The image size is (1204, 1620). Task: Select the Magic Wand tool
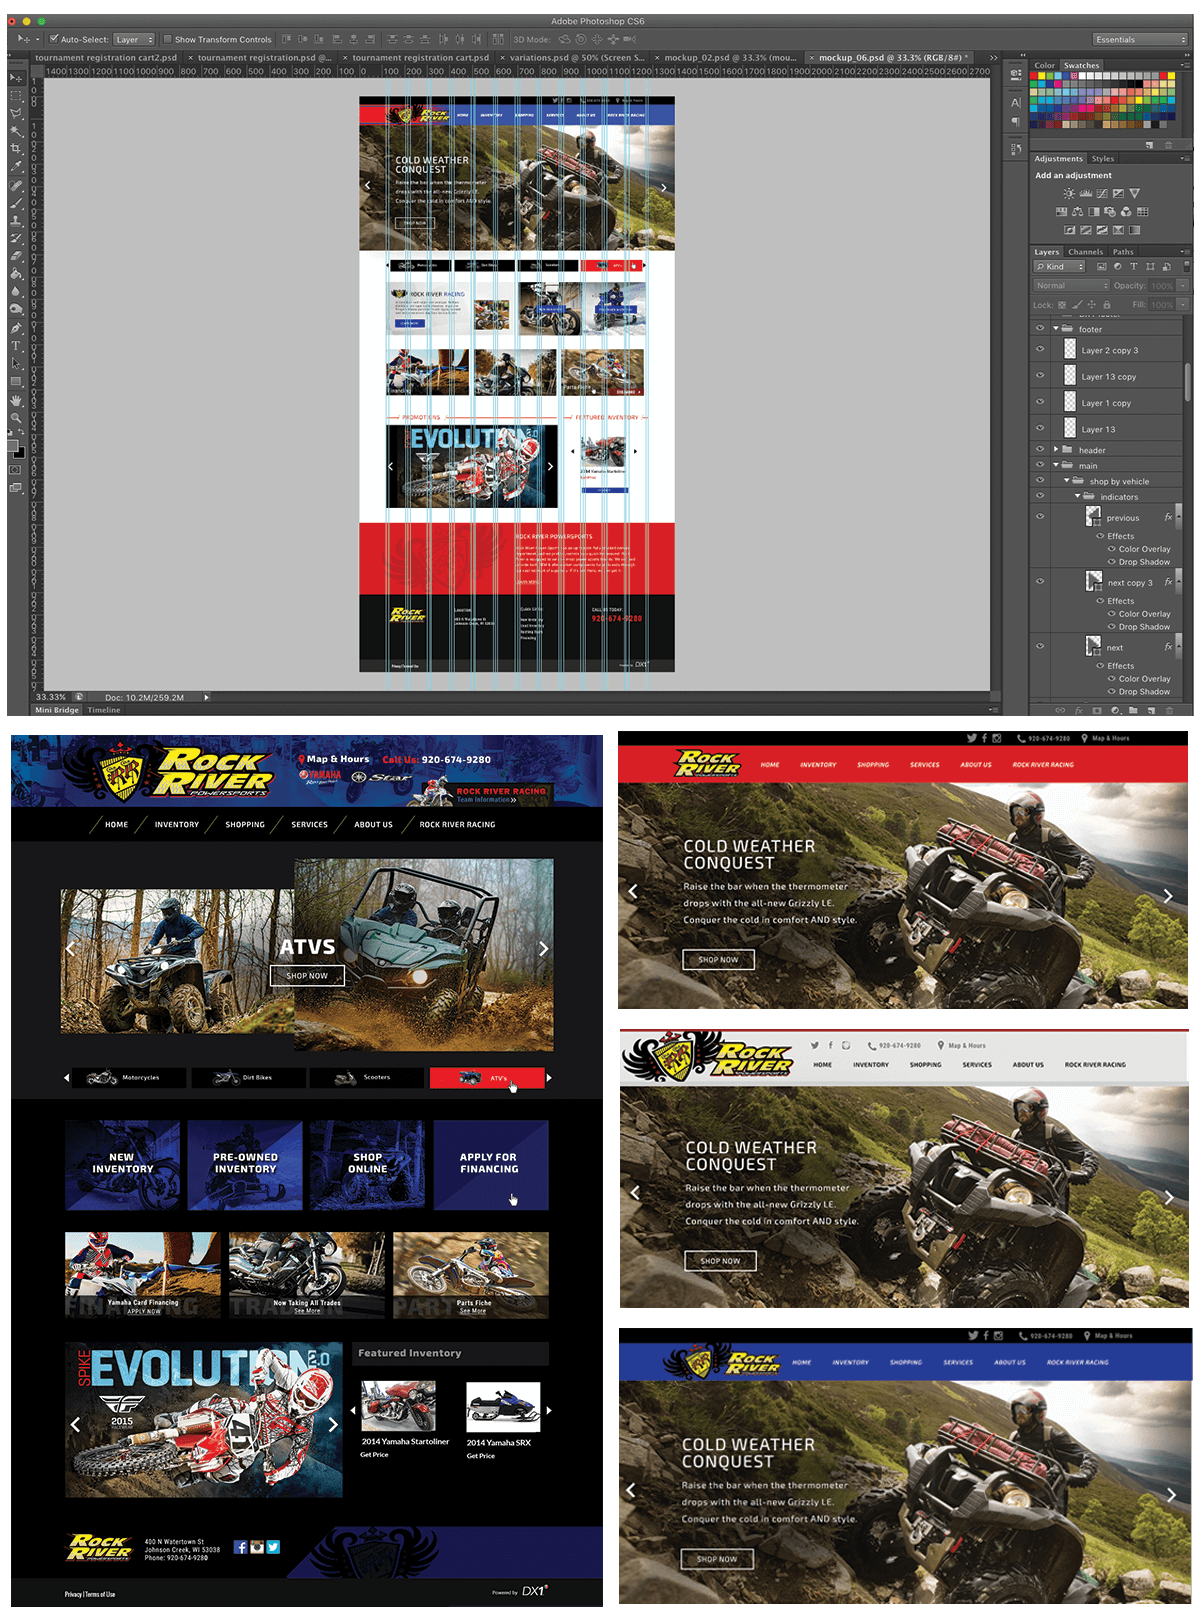(16, 131)
